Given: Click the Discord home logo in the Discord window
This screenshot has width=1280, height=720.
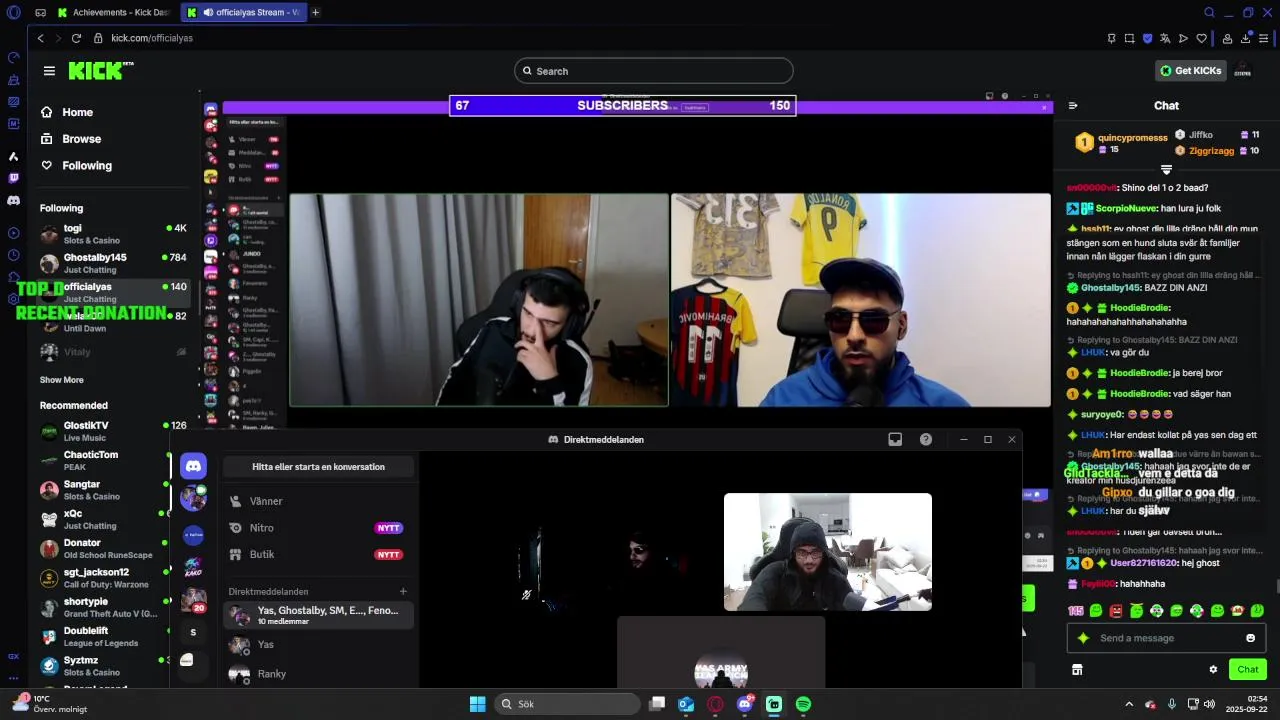Looking at the screenshot, I should coord(193,466).
